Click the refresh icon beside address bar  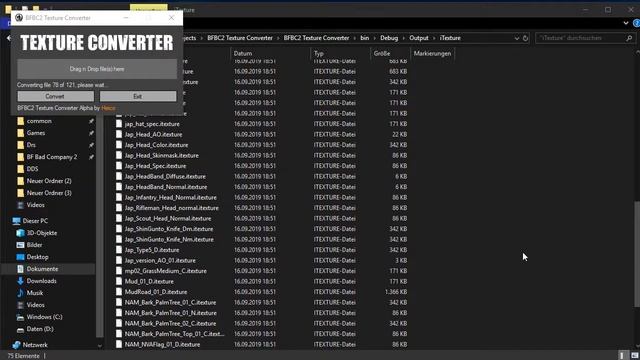[x=526, y=38]
